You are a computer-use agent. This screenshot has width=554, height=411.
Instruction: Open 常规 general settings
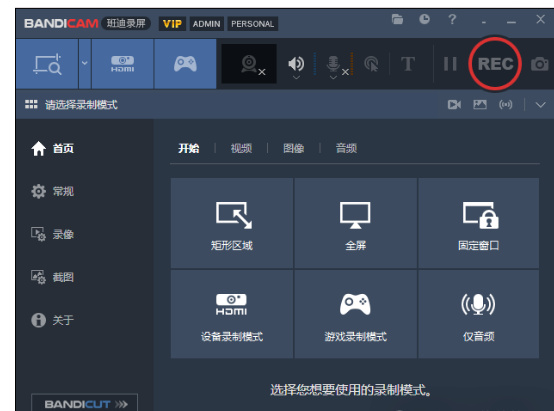coord(52,191)
